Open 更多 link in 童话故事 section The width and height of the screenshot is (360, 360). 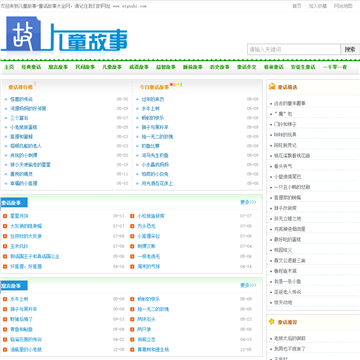[248, 202]
